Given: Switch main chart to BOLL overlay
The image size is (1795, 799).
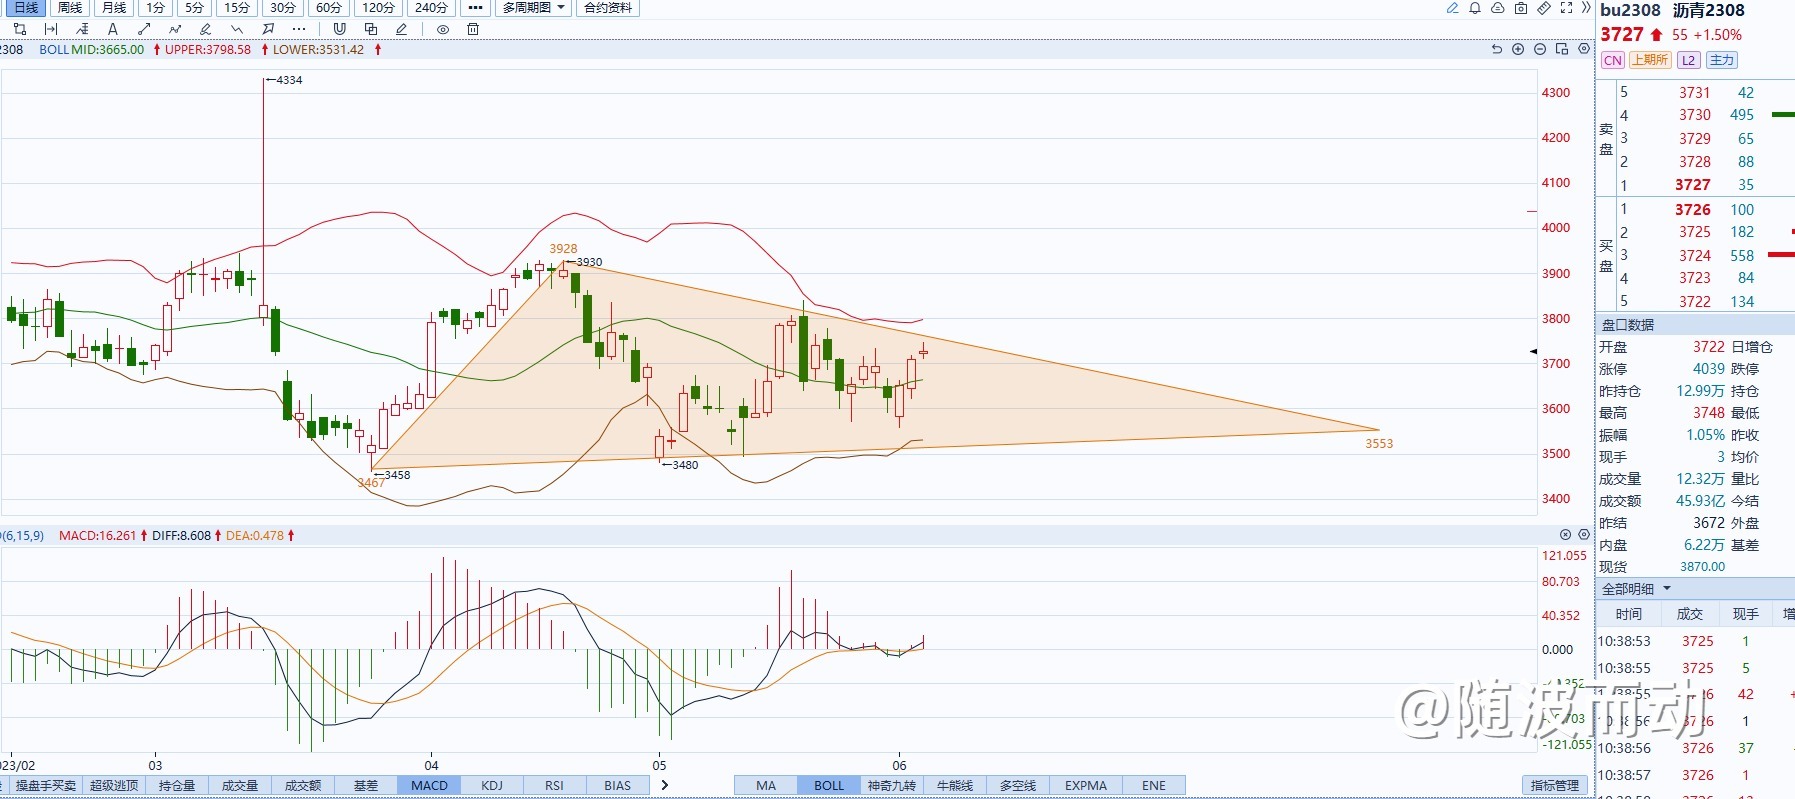Looking at the screenshot, I should click(x=829, y=786).
